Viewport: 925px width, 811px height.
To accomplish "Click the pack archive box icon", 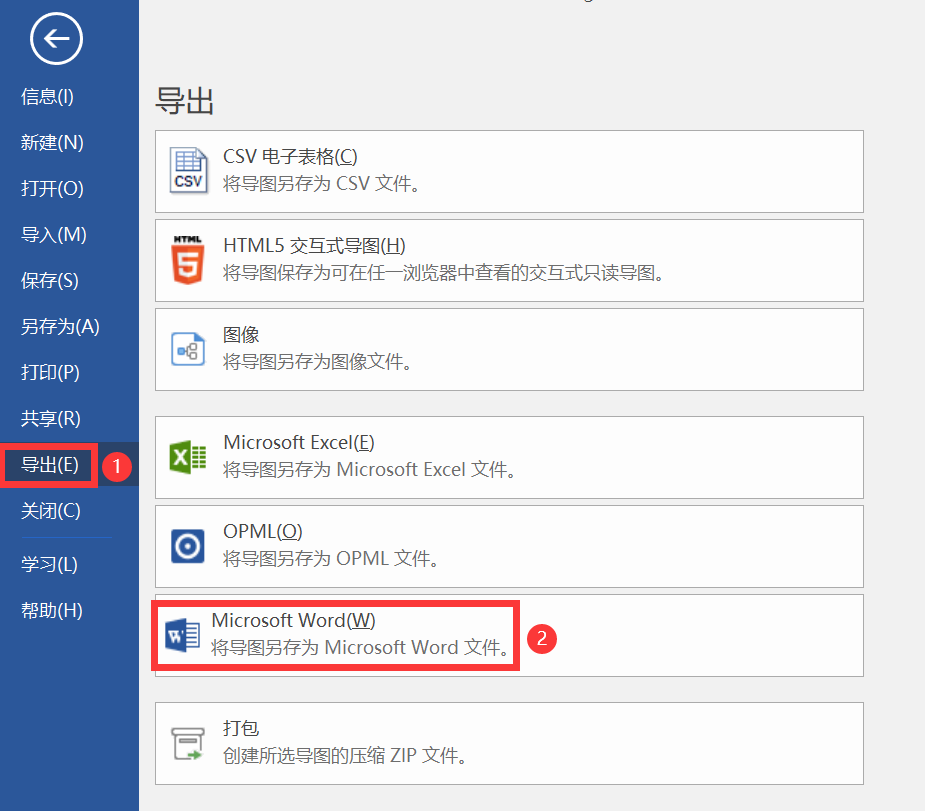I will click(188, 743).
